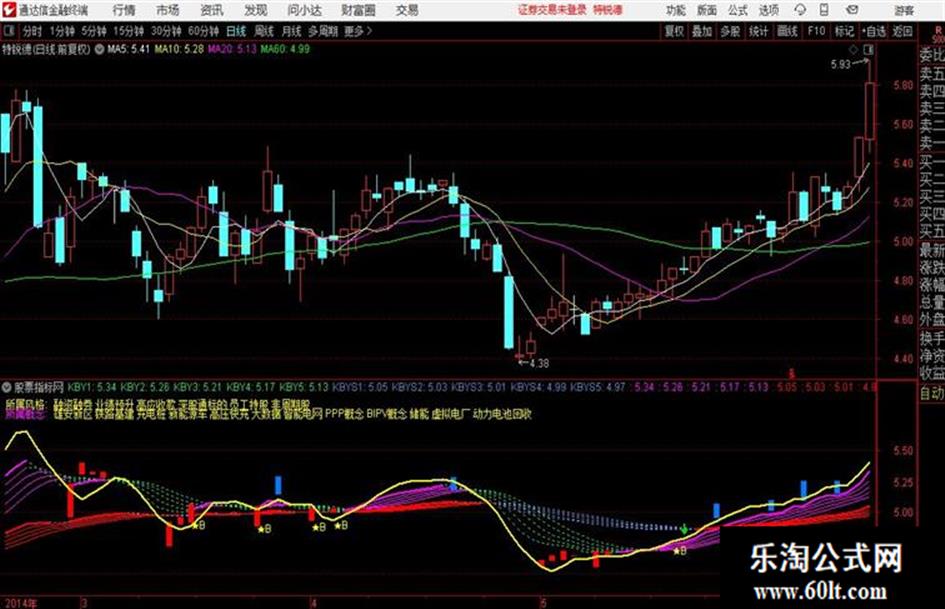Image resolution: width=945 pixels, height=609 pixels.
Task: Click the 证券交易未登录 login link
Action: 552,10
